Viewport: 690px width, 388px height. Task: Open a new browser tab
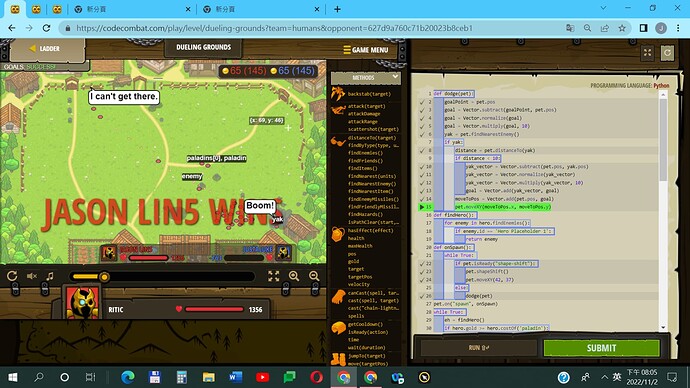(x=337, y=9)
